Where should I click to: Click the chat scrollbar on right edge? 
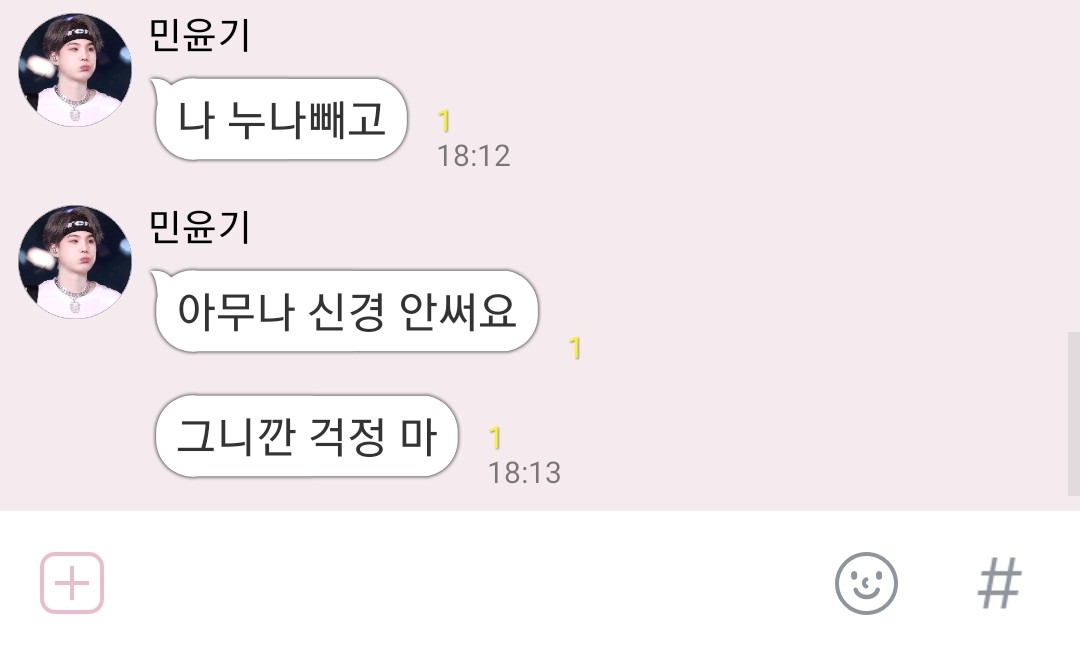(x=1074, y=413)
